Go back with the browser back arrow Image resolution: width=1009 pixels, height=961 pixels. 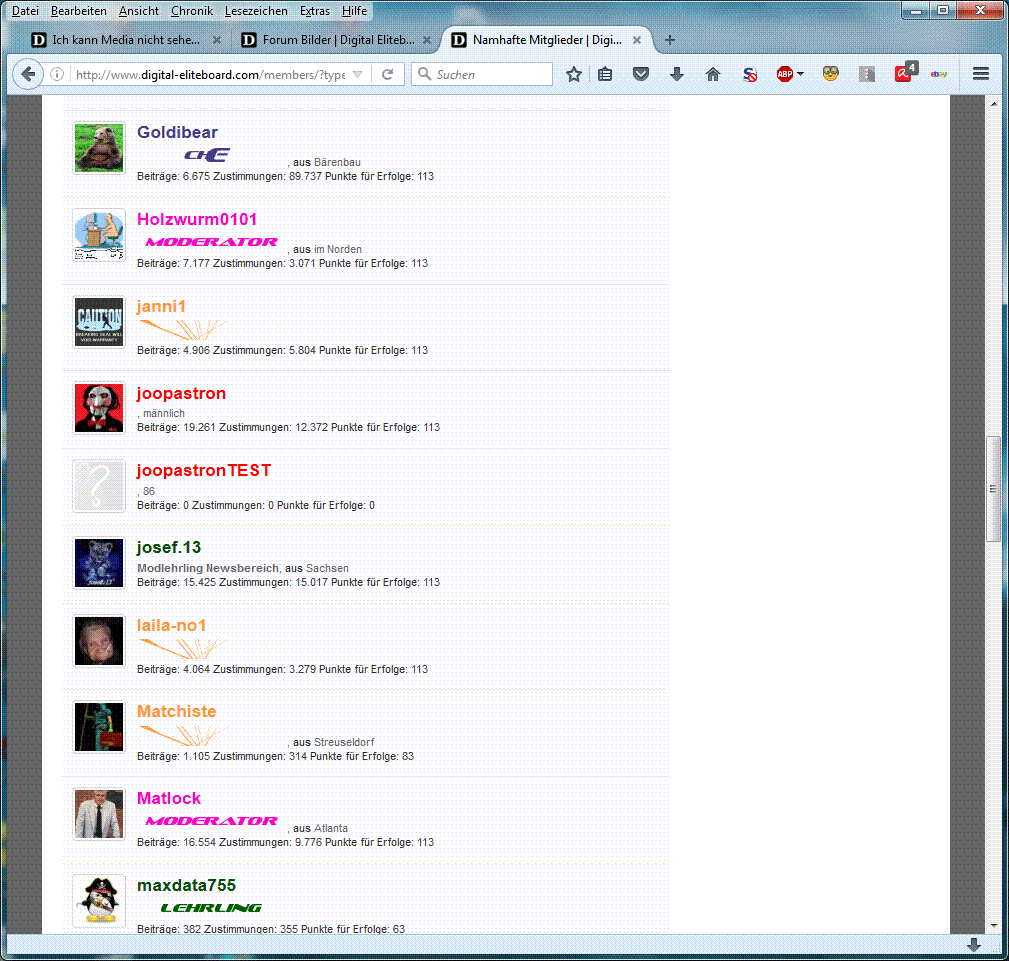(28, 74)
